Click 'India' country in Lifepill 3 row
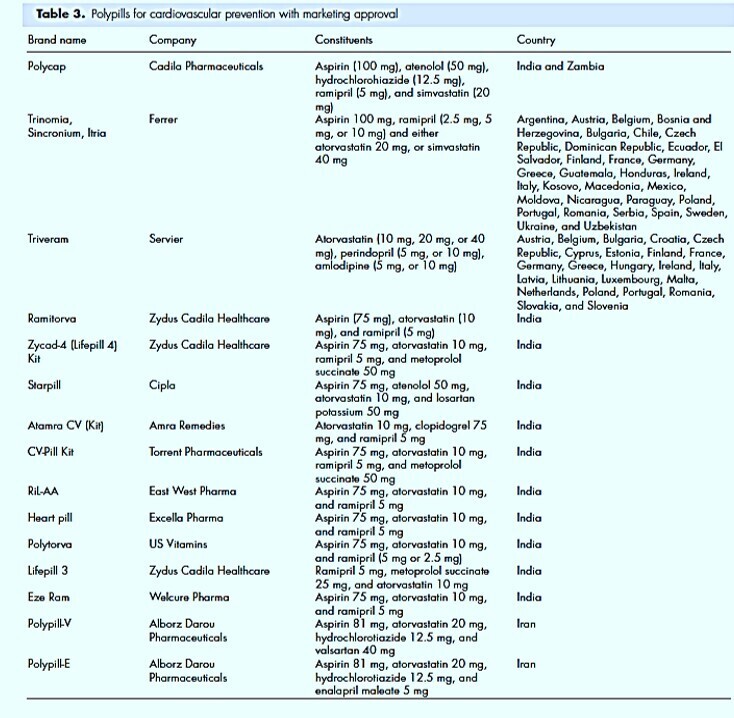Screen dimensions: 734x718 point(529,571)
